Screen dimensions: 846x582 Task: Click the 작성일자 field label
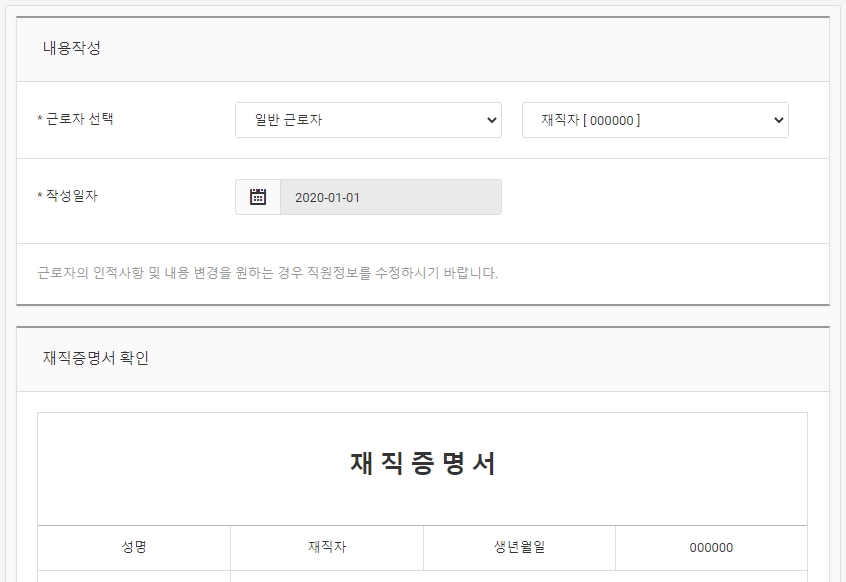(x=72, y=196)
